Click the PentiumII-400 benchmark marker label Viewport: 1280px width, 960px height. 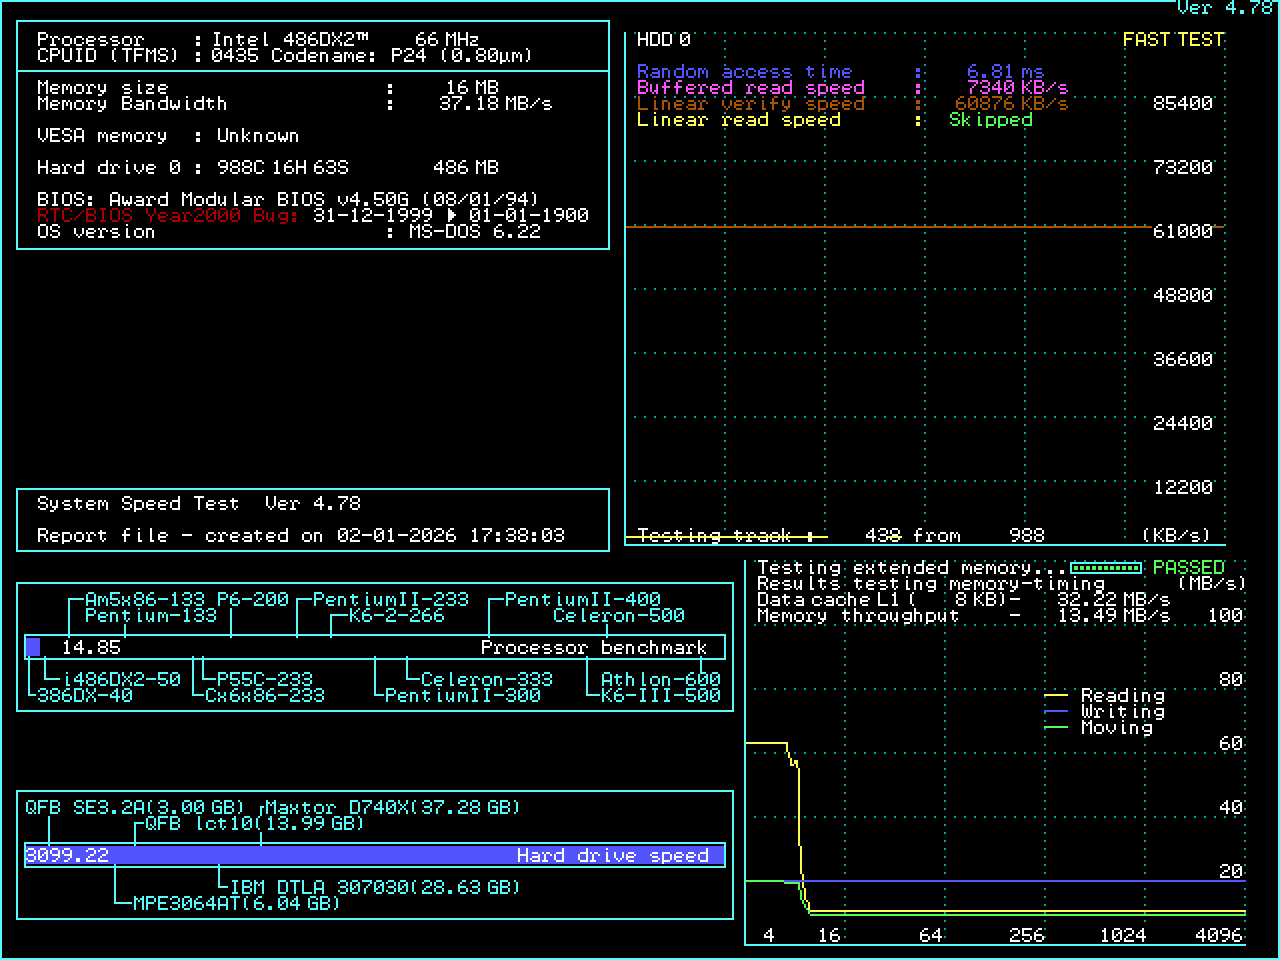(582, 600)
